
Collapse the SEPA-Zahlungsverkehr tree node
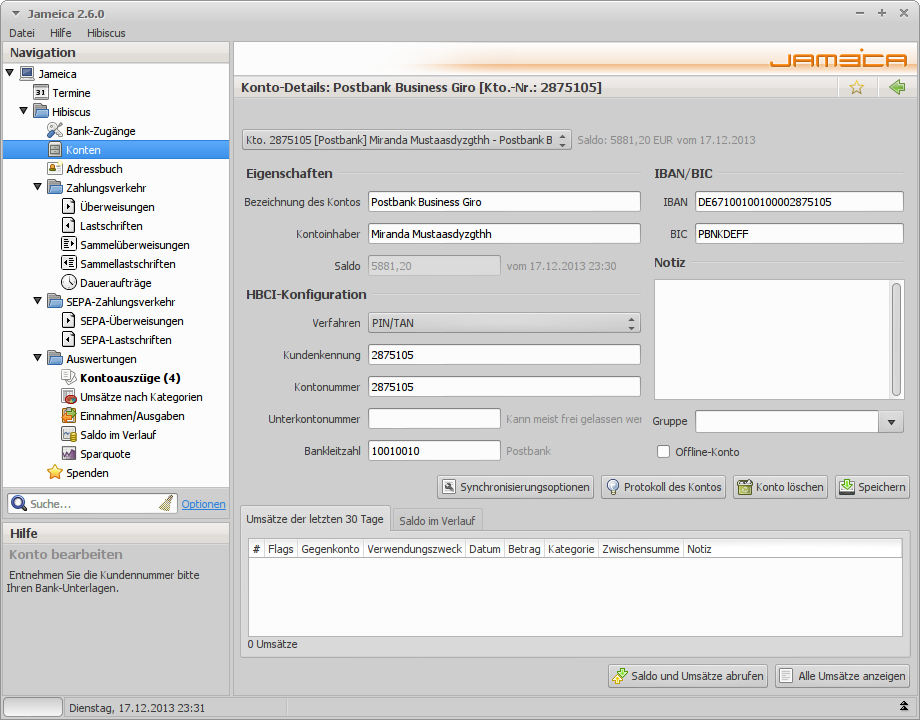click(x=38, y=300)
